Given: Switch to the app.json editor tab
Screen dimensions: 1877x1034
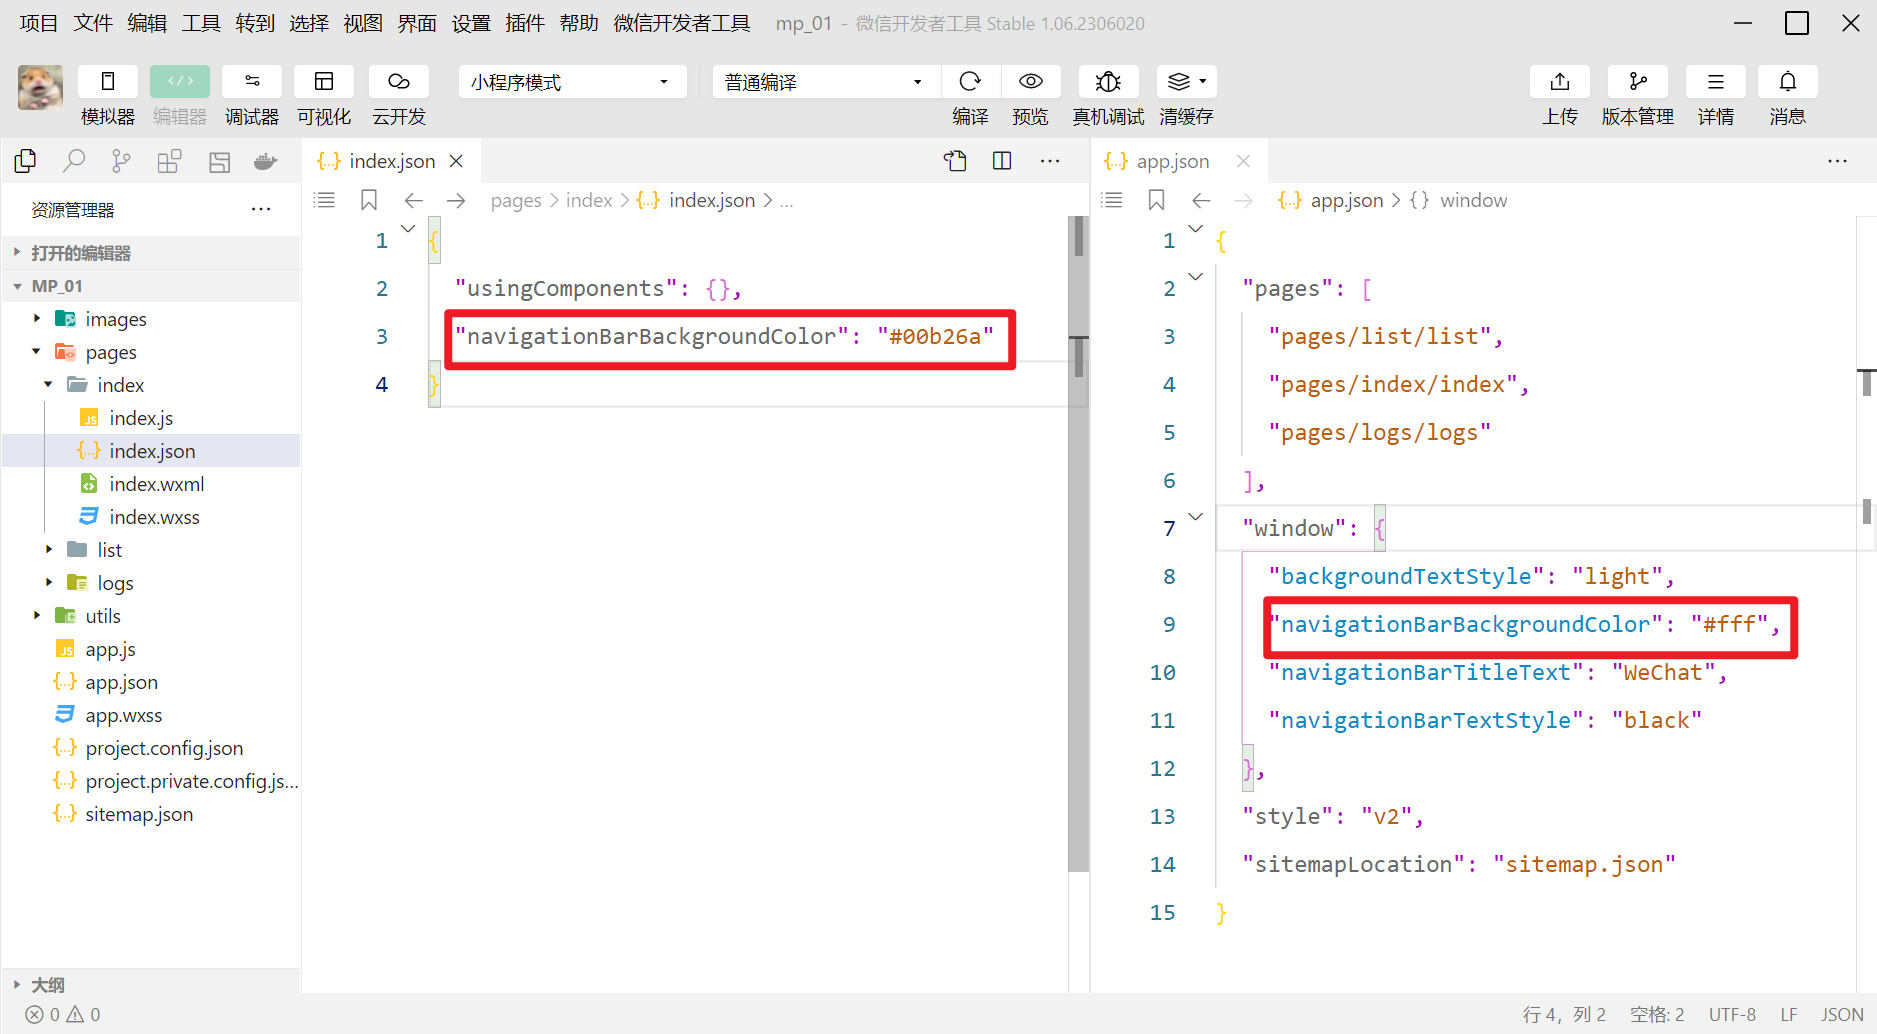Looking at the screenshot, I should point(1172,161).
